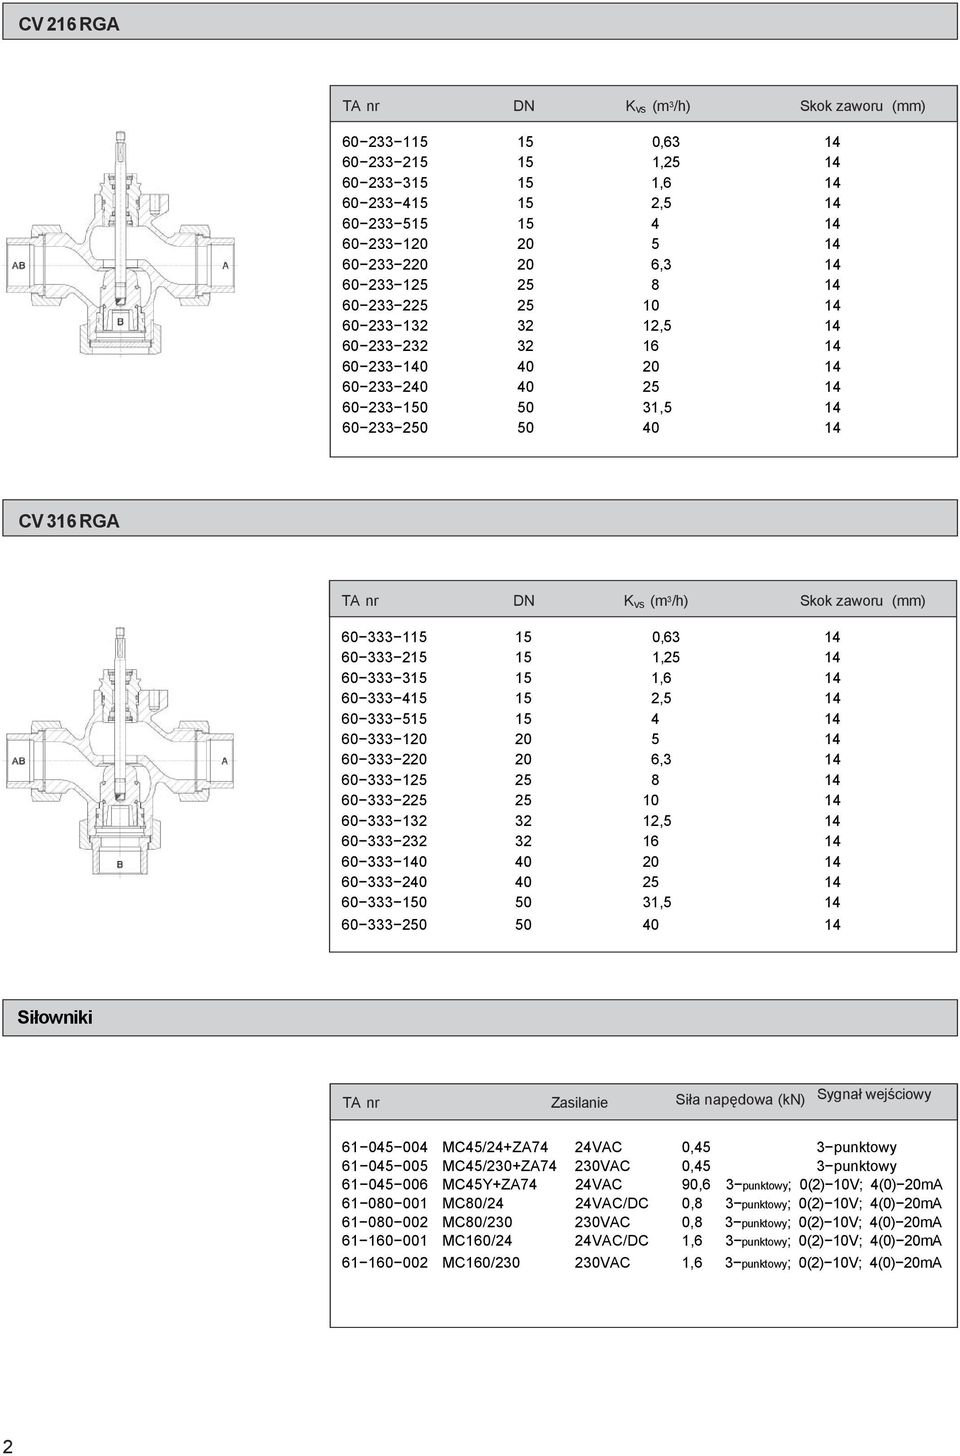The height and width of the screenshot is (1456, 960).
Task: Click the Siła napędowa (kN) column header
Action: click(740, 1100)
